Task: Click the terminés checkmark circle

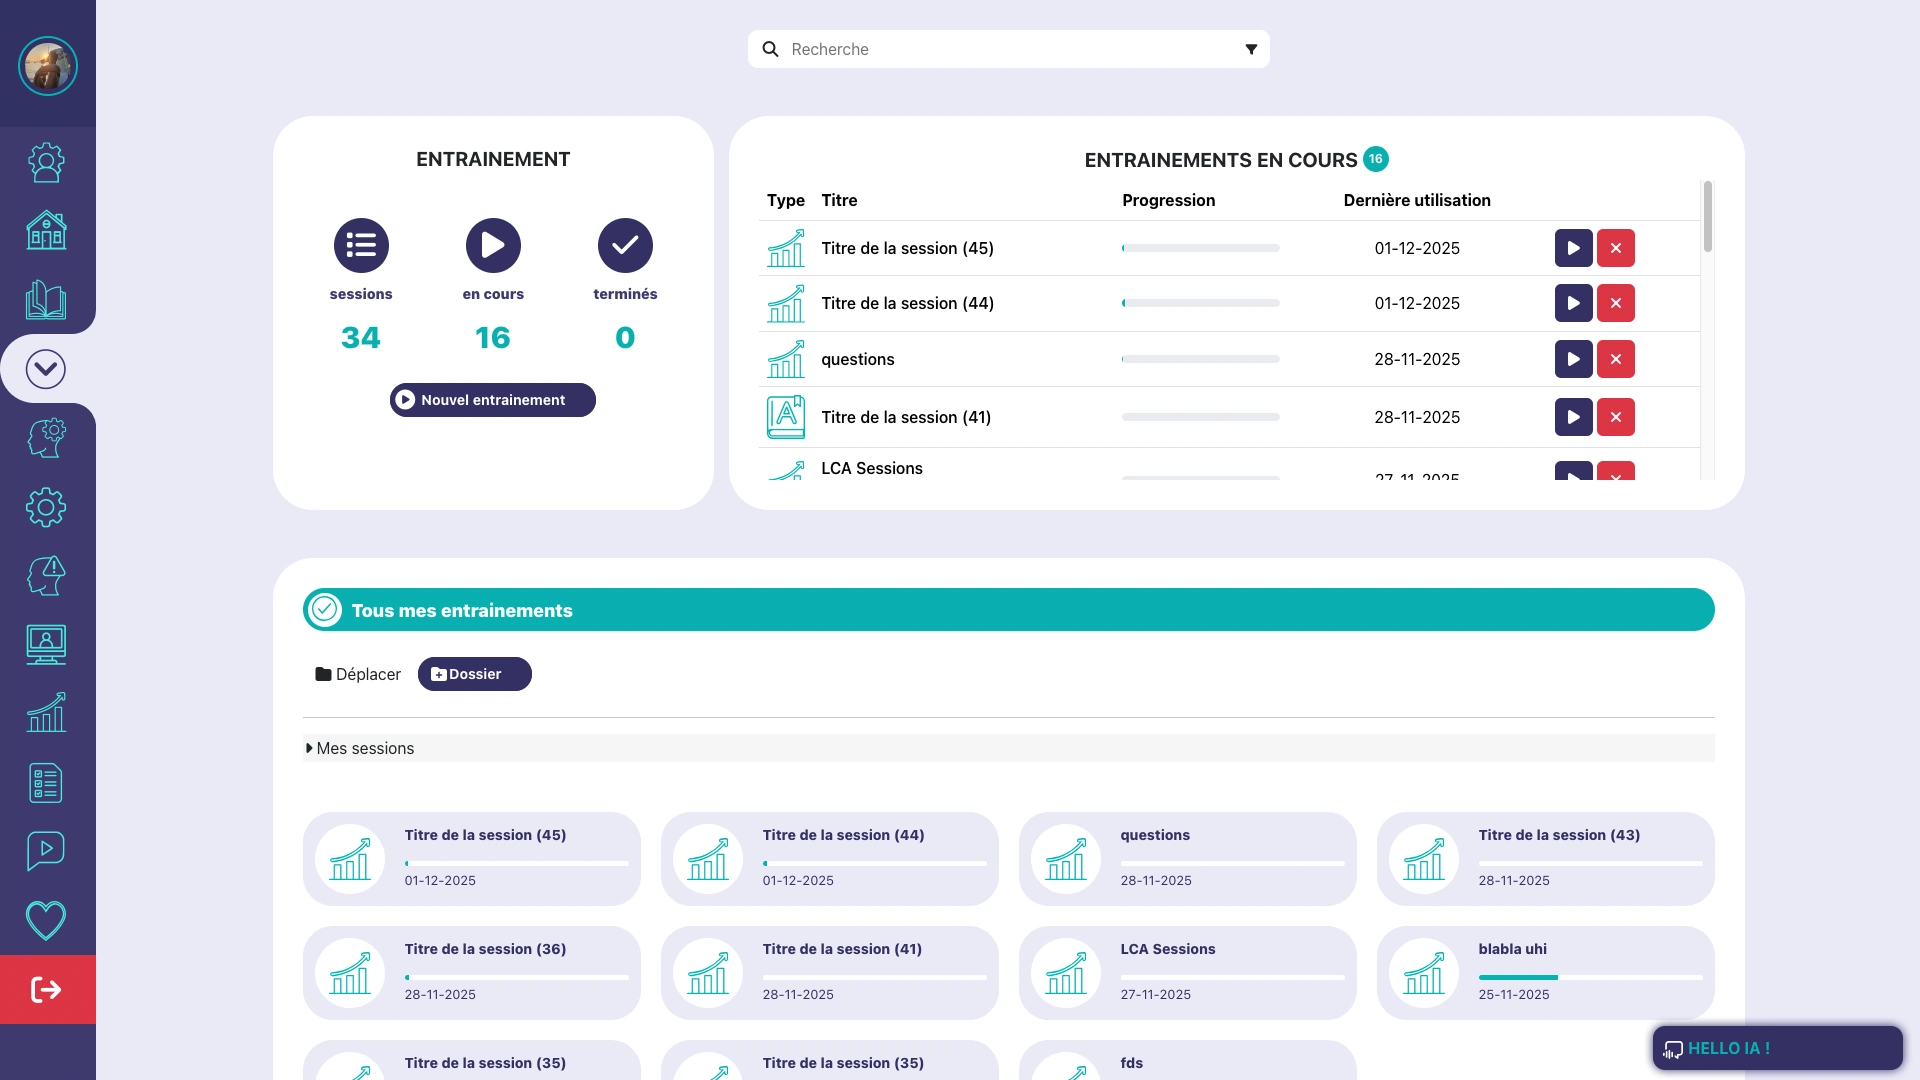Action: pyautogui.click(x=625, y=245)
